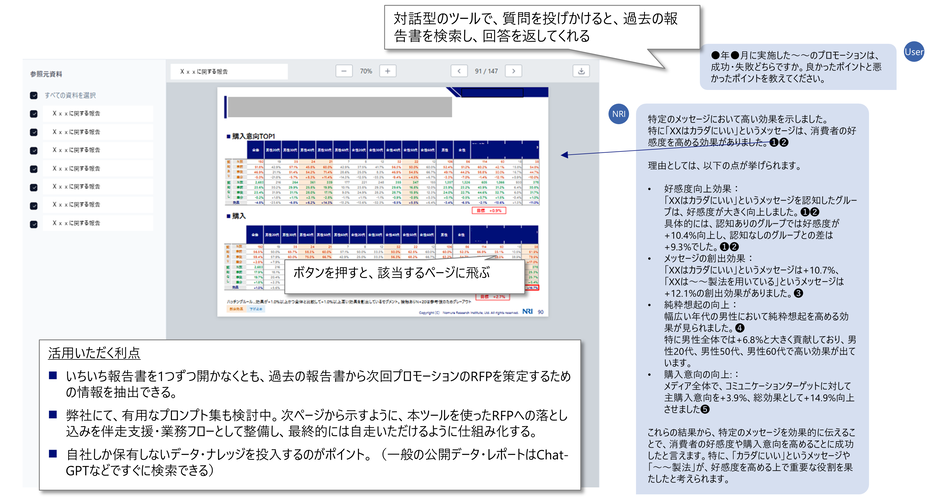Uncheck the first Xｘｘに関する報告 checkbox

34,113
